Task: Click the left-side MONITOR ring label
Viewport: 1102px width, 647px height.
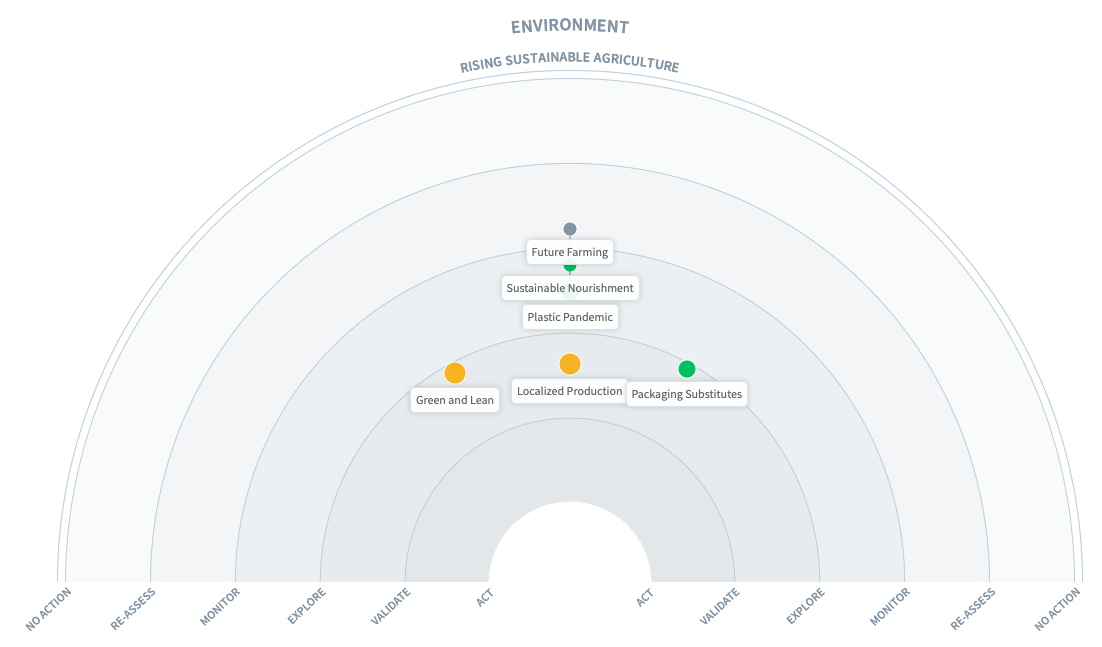Action: pos(220,607)
